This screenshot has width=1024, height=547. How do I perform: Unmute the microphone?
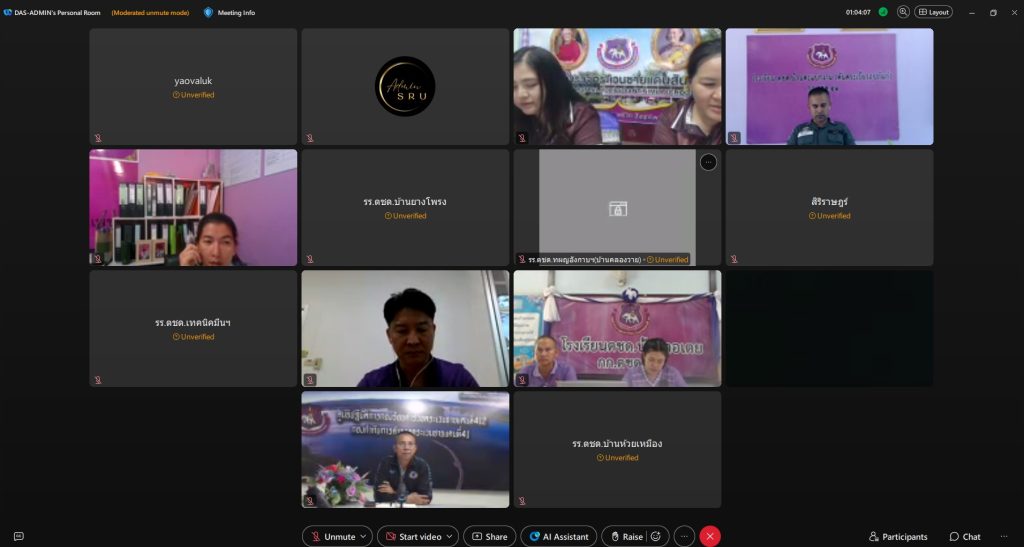331,537
